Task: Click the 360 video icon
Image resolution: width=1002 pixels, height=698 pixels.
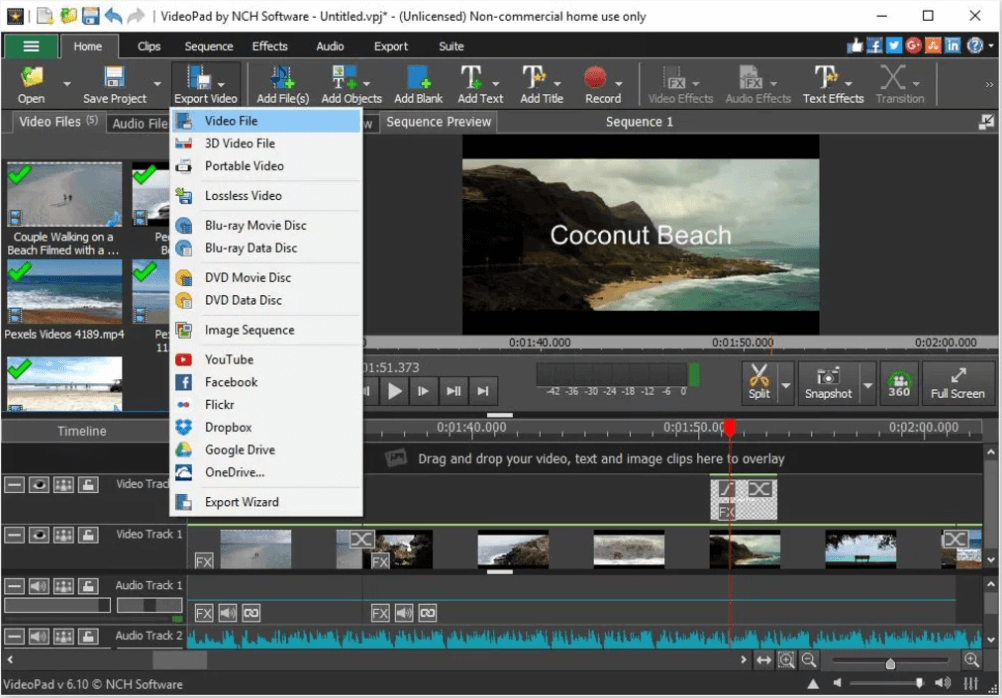Action: 899,382
